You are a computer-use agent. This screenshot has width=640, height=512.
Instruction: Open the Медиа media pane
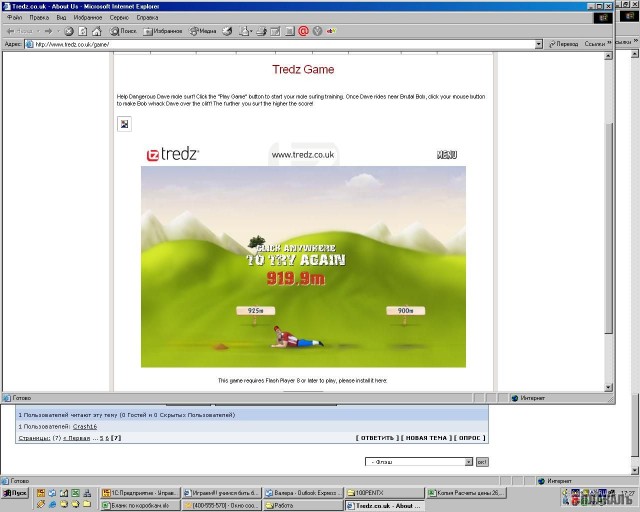[x=202, y=31]
